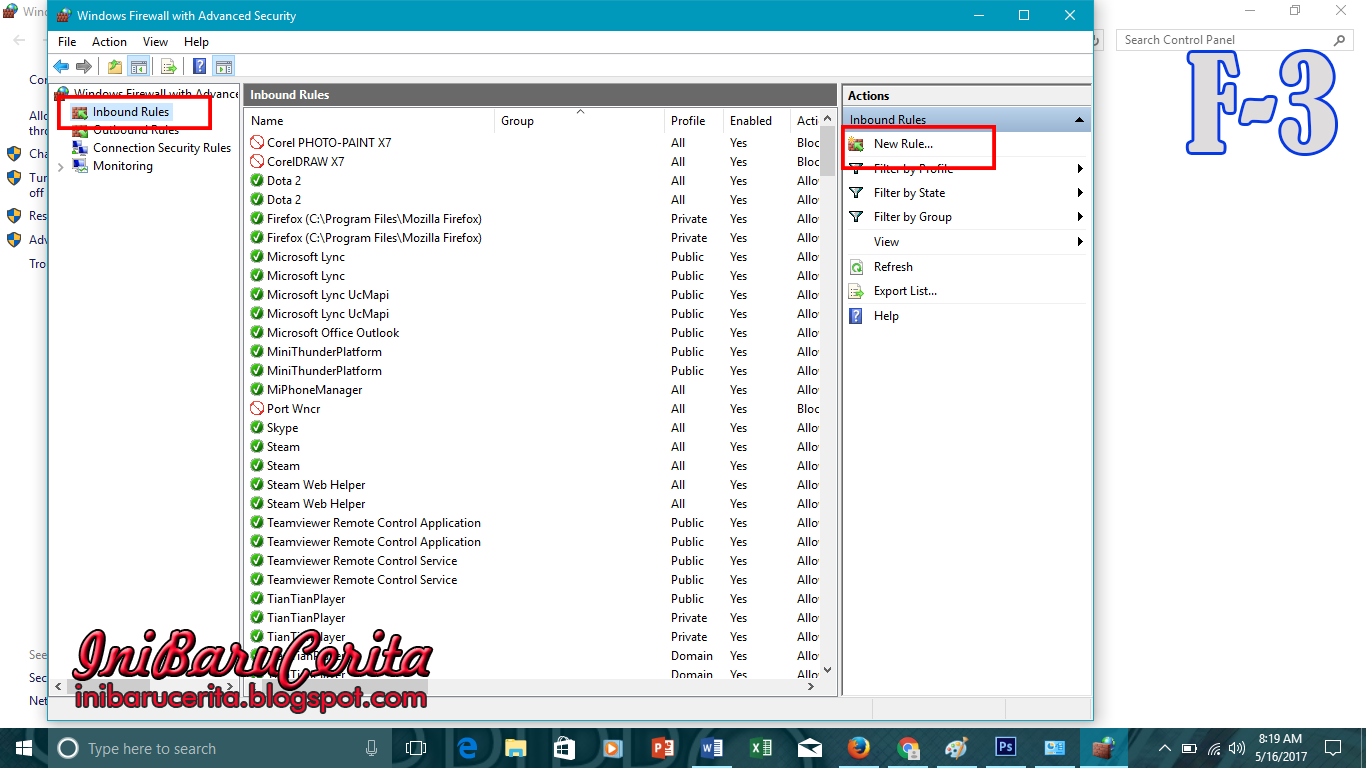Open the Help menu in the menu bar
This screenshot has height=768, width=1366.
[196, 42]
